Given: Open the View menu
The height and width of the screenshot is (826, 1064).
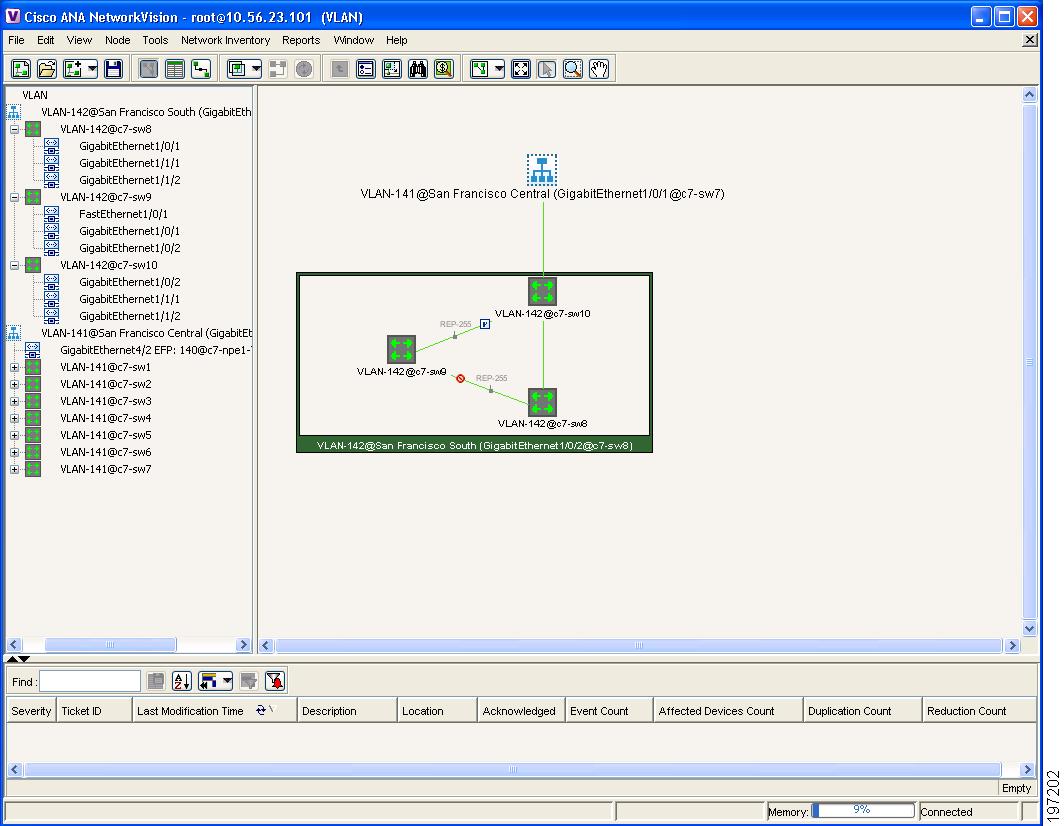Looking at the screenshot, I should coord(79,40).
